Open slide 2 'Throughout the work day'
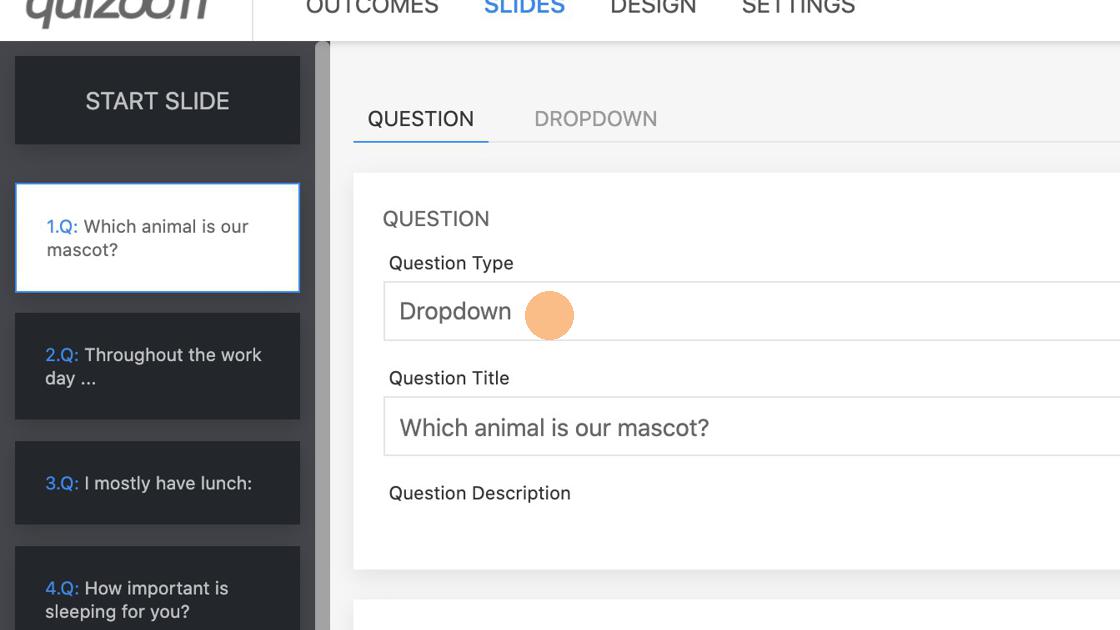 pos(157,366)
